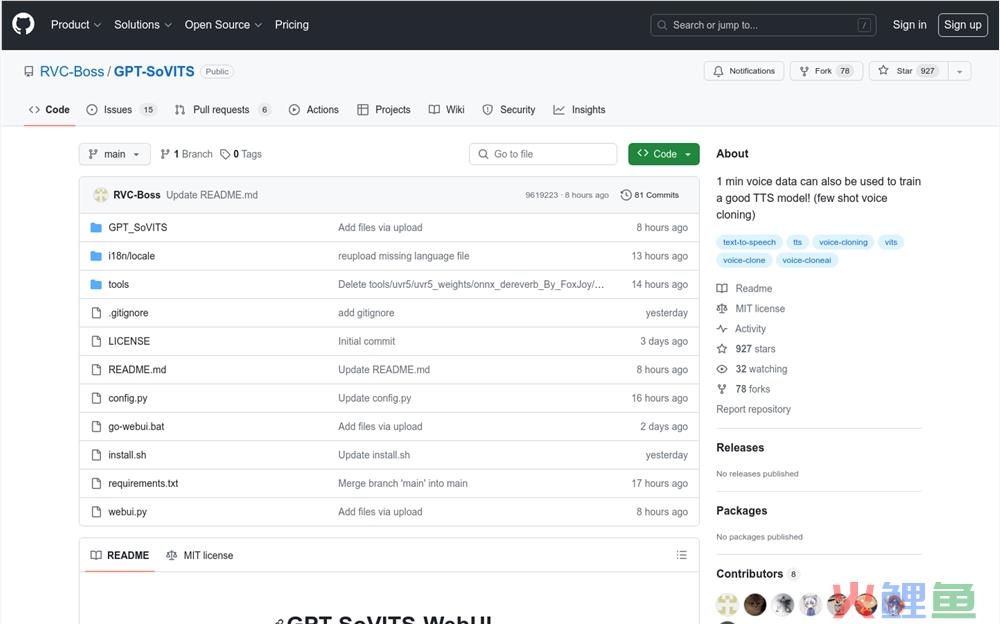The width and height of the screenshot is (1000, 624).
Task: Open MIT license link in About sidebar
Action: 751,309
